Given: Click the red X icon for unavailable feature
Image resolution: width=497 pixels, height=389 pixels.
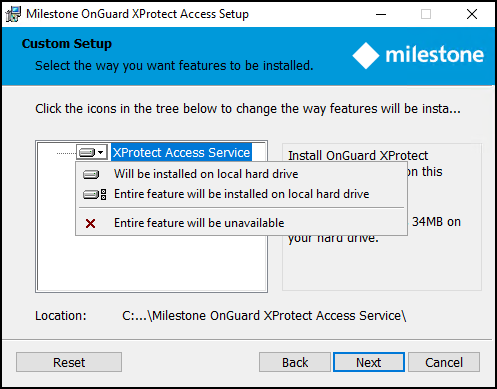Looking at the screenshot, I should tap(90, 223).
